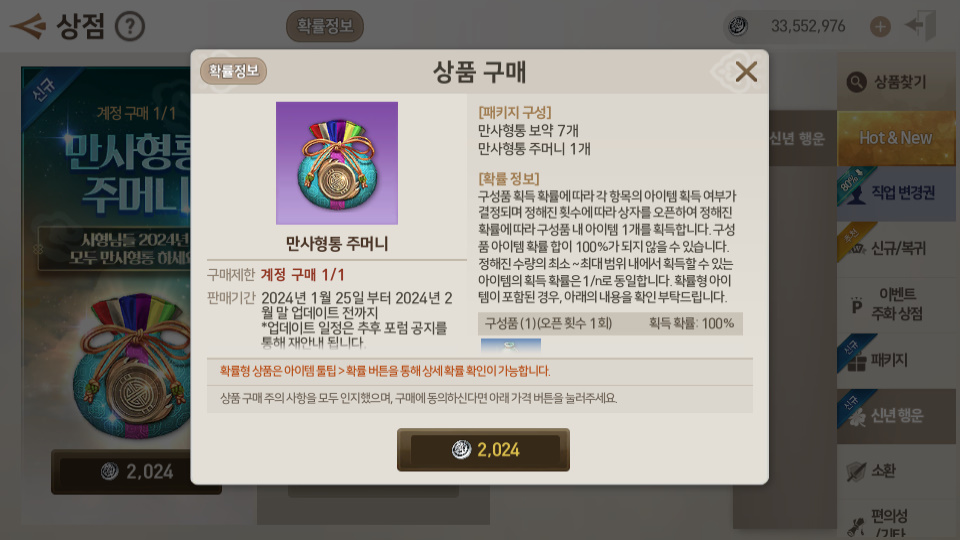Open the 소환 category
Screen dimensions: 960x540
[x=896, y=471]
